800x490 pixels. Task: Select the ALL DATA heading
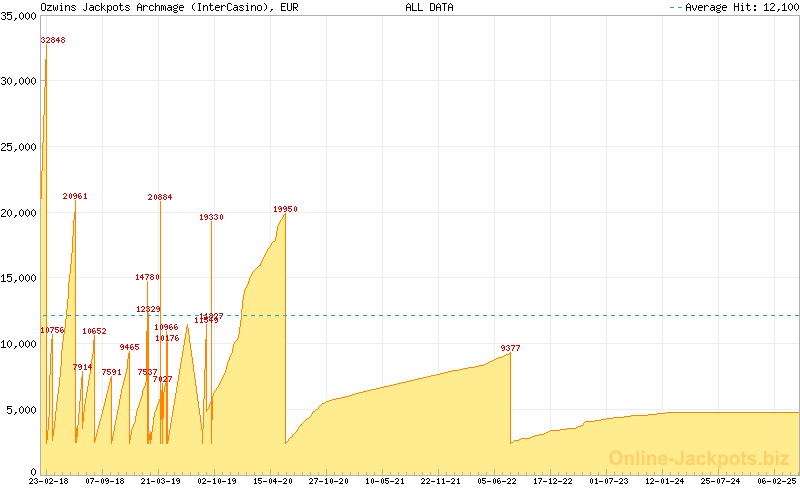point(429,7)
